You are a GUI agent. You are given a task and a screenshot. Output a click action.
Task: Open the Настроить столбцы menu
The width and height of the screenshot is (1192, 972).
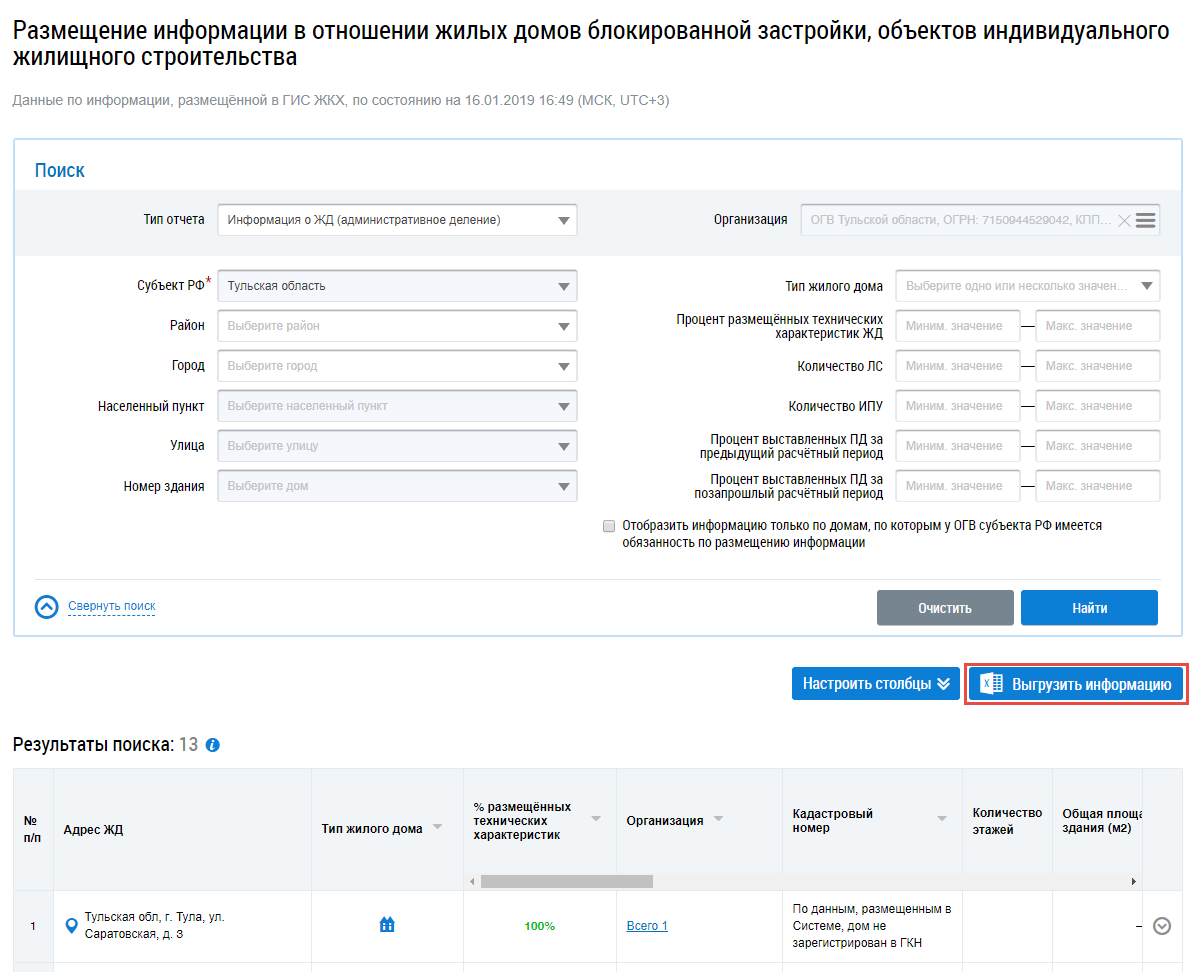875,685
